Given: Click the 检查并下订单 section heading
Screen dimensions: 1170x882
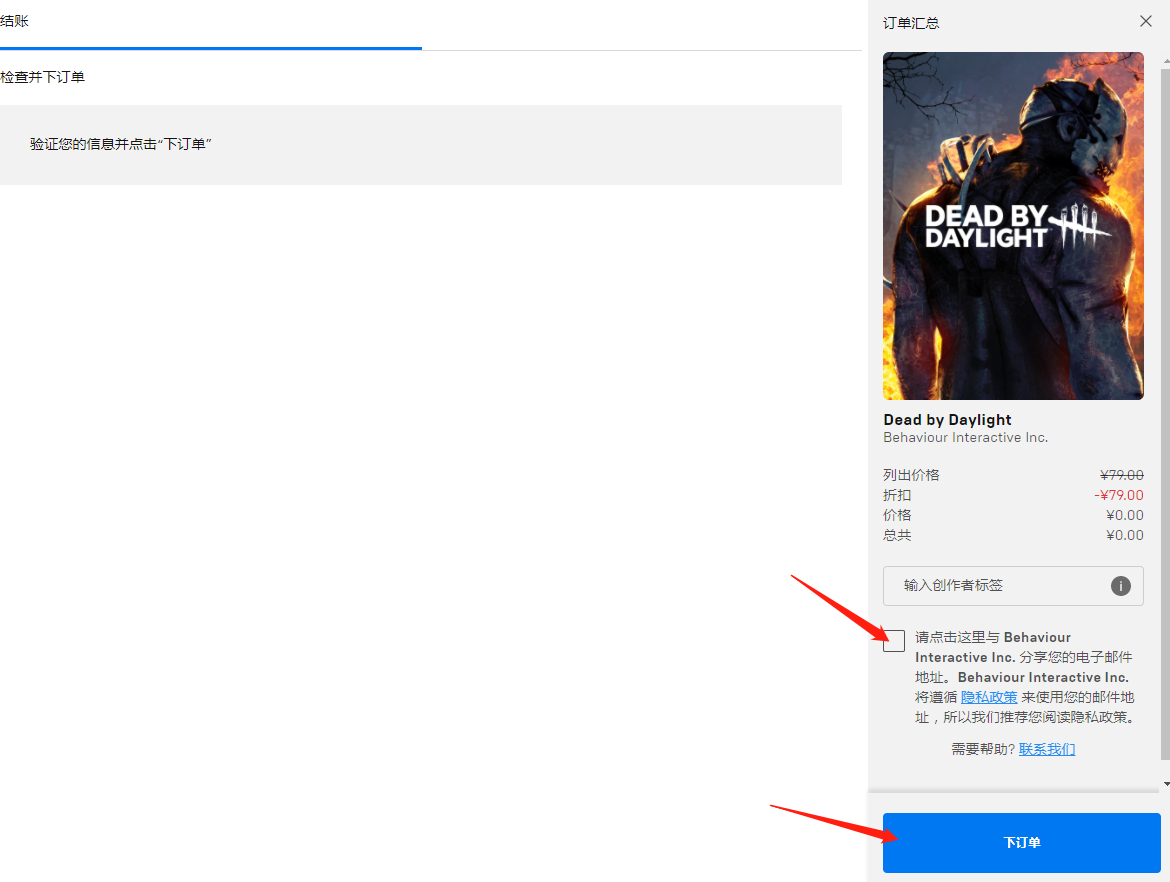Looking at the screenshot, I should (x=43, y=77).
